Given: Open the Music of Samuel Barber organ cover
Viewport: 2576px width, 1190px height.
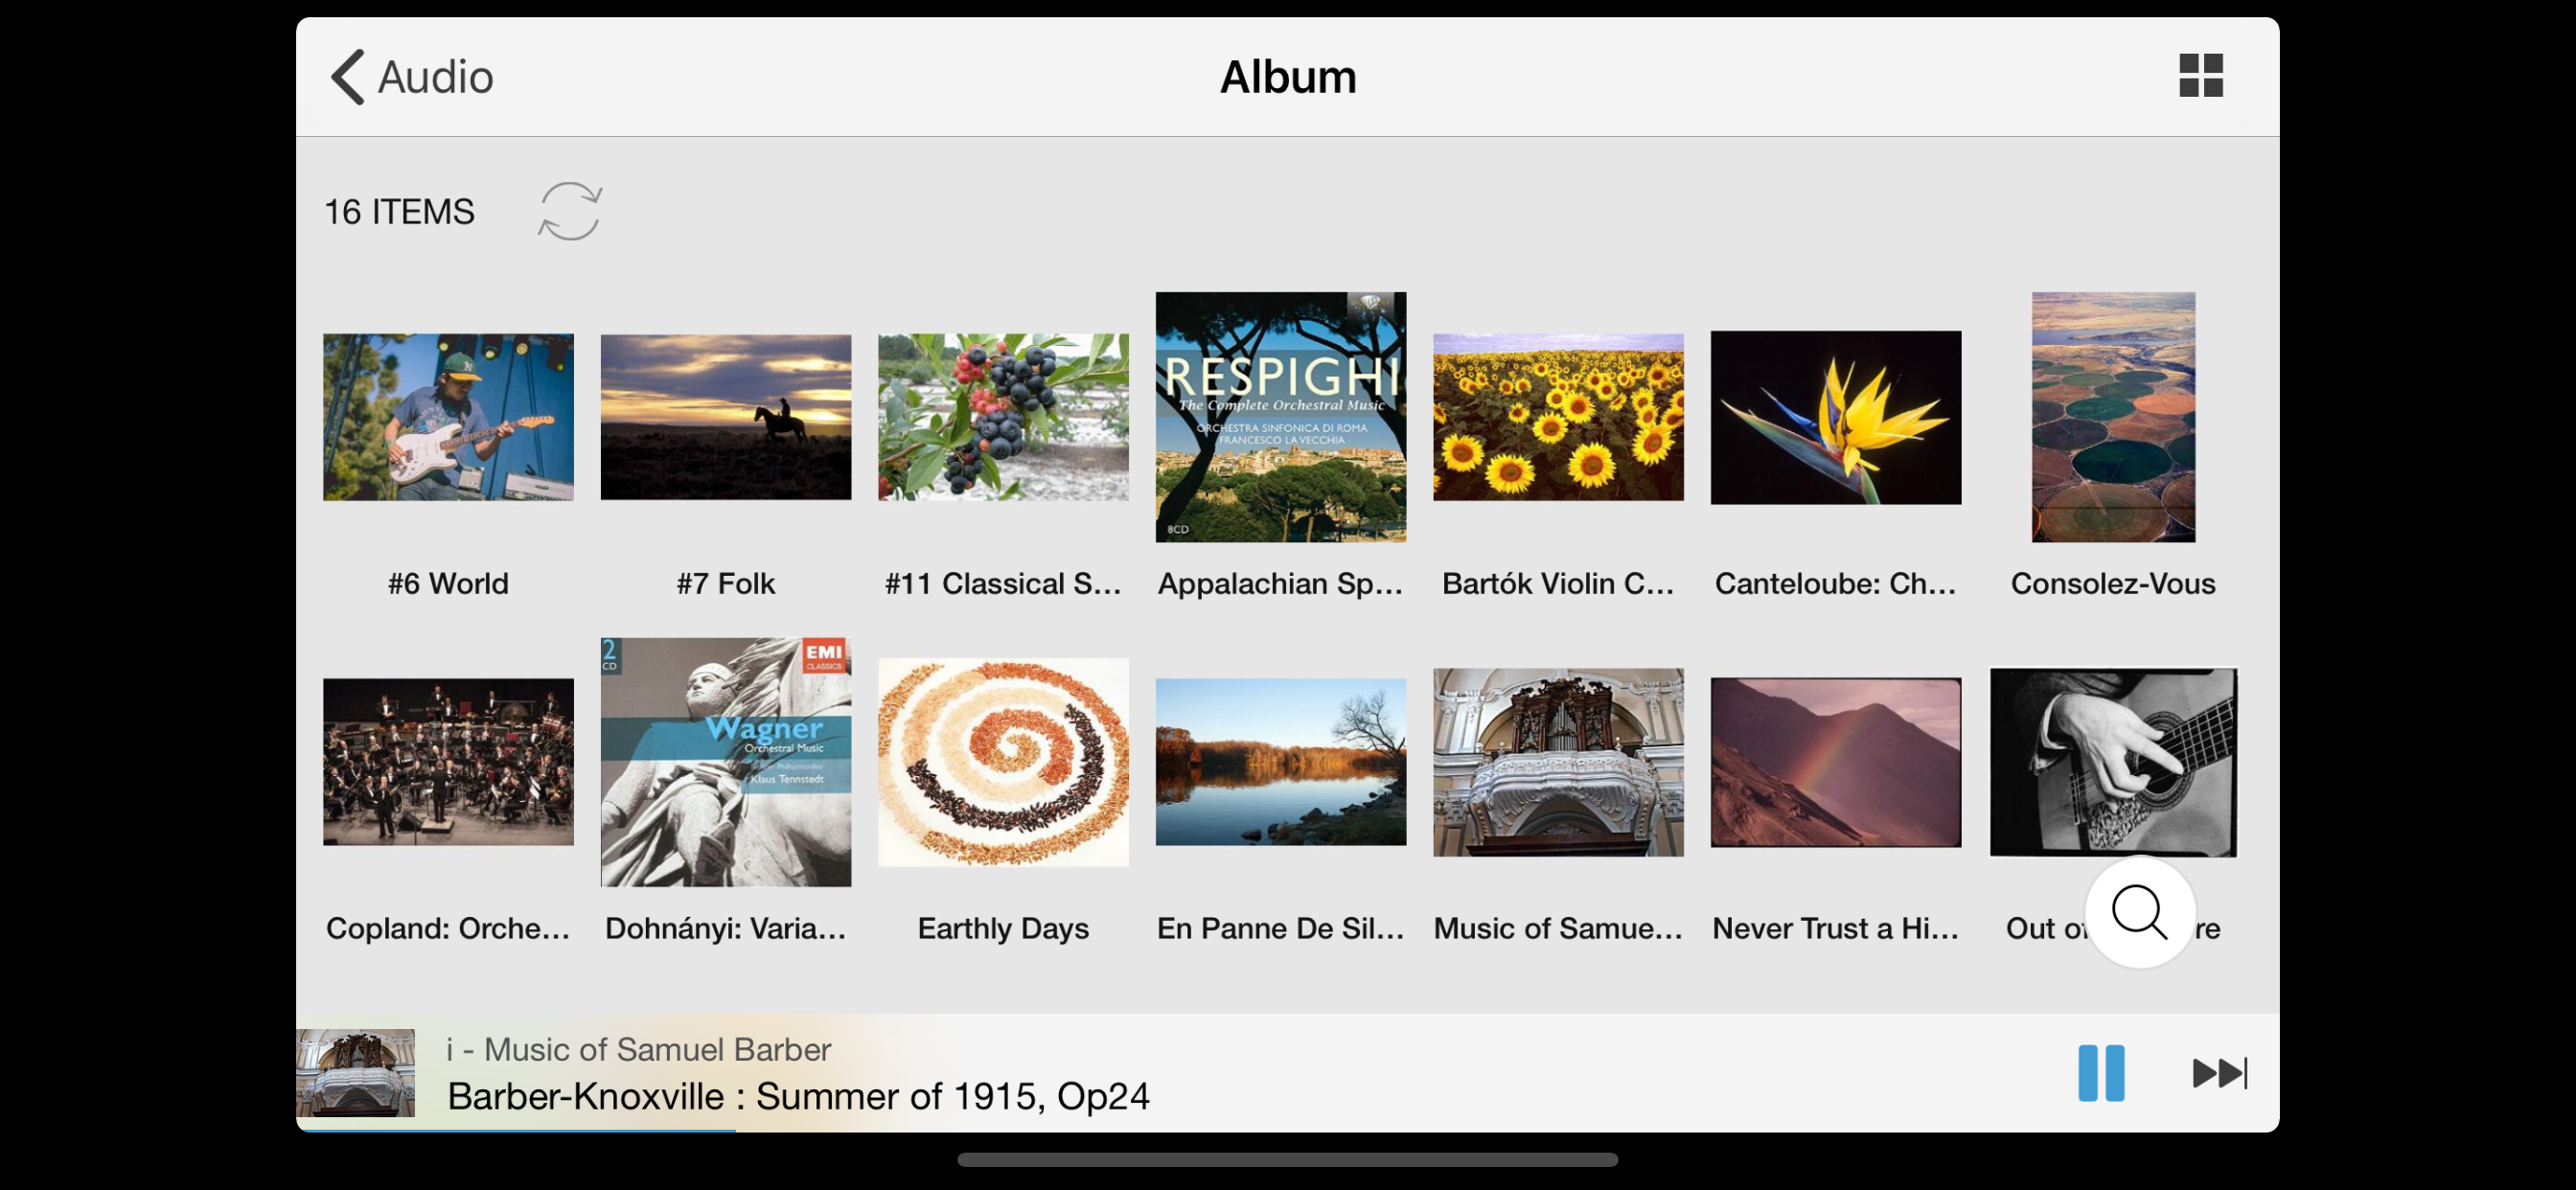Looking at the screenshot, I should 1558,762.
